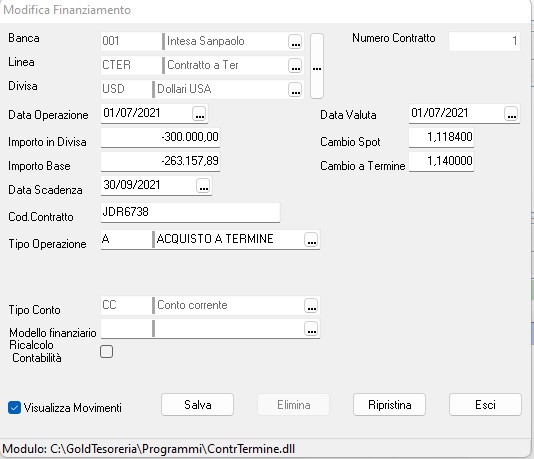
Task: Enable the Ricalcolo Contabilità checkbox
Action: (107, 351)
